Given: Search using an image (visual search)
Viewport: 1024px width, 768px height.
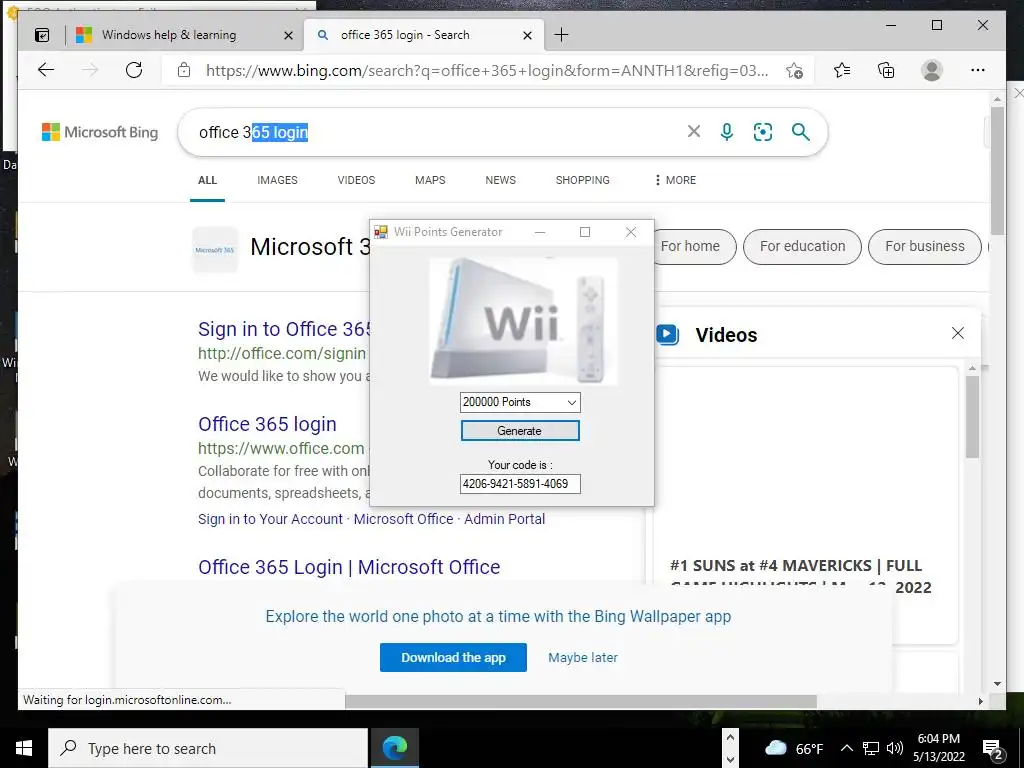Looking at the screenshot, I should 763,132.
